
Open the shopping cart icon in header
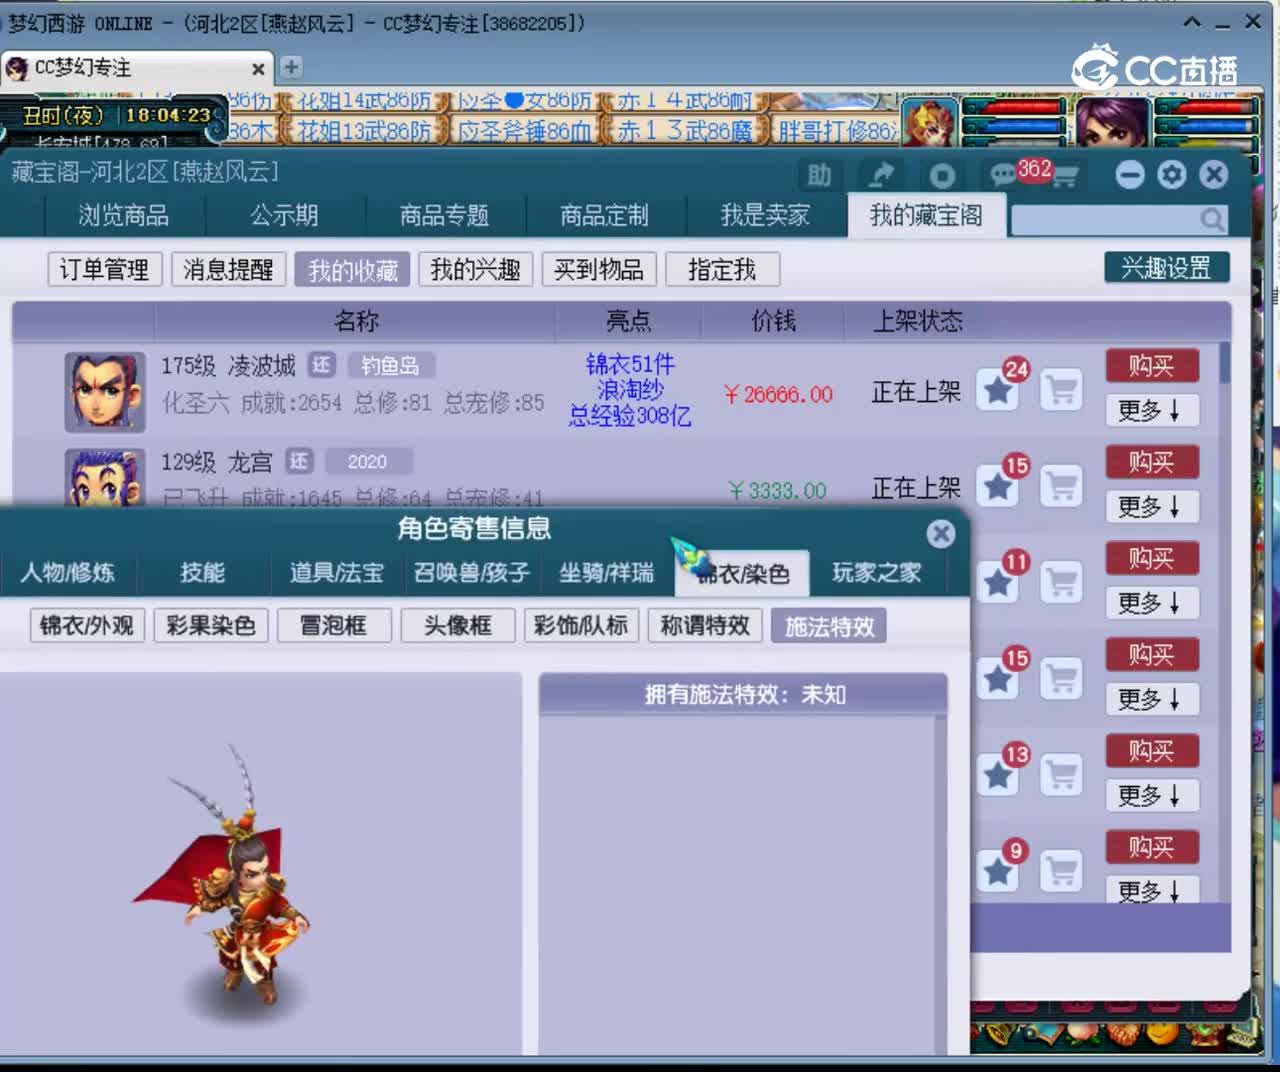[1064, 178]
